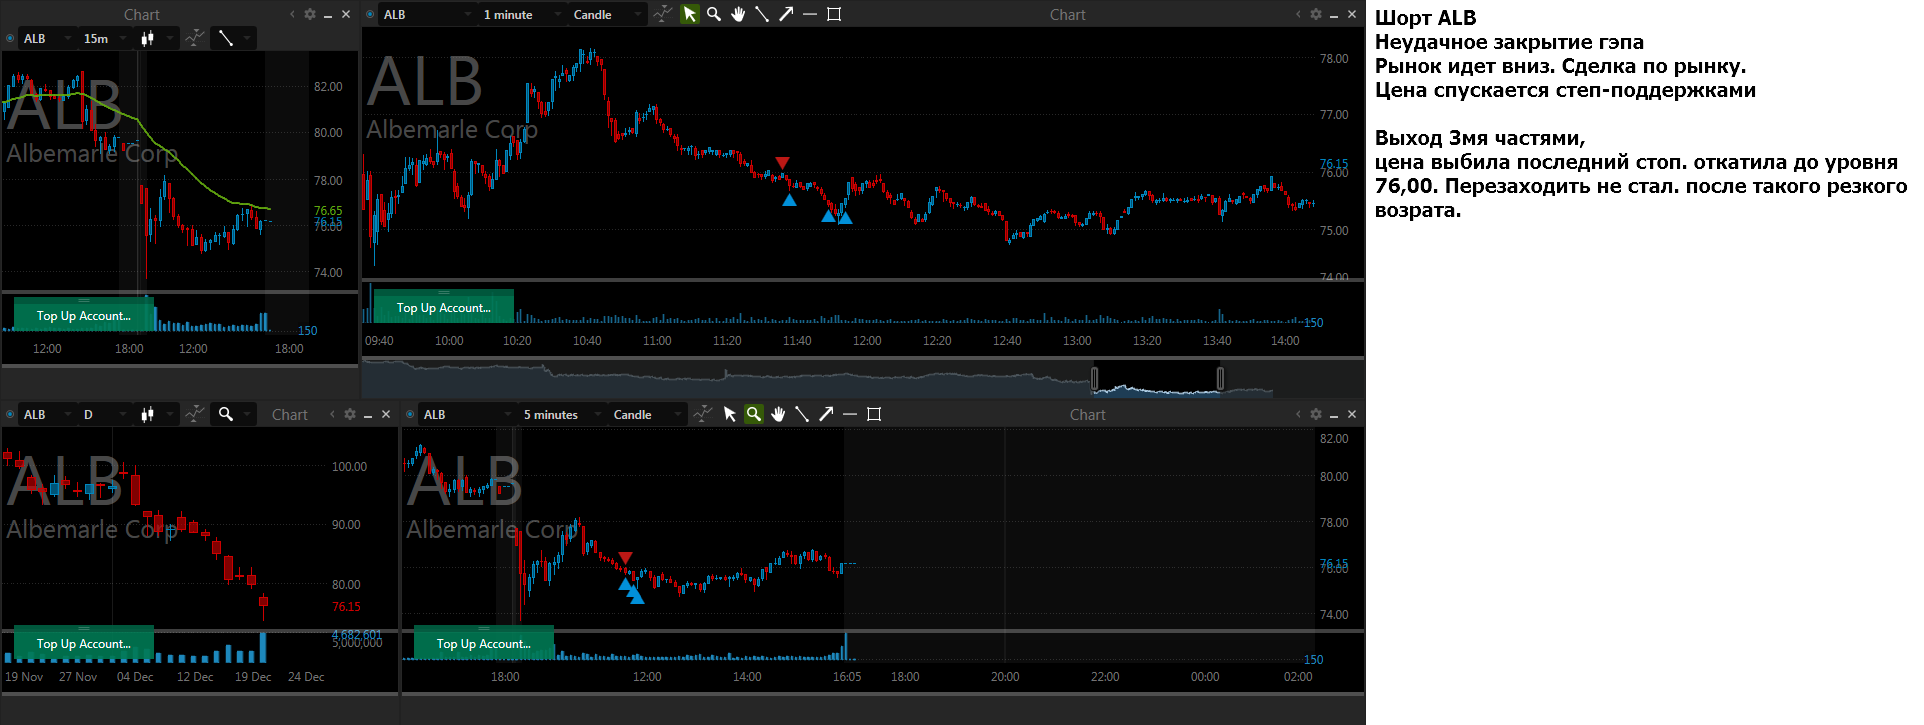Screen dimensions: 1924x725
Task: Select the rectangle tool in 5 minutes chart
Action: tap(874, 414)
